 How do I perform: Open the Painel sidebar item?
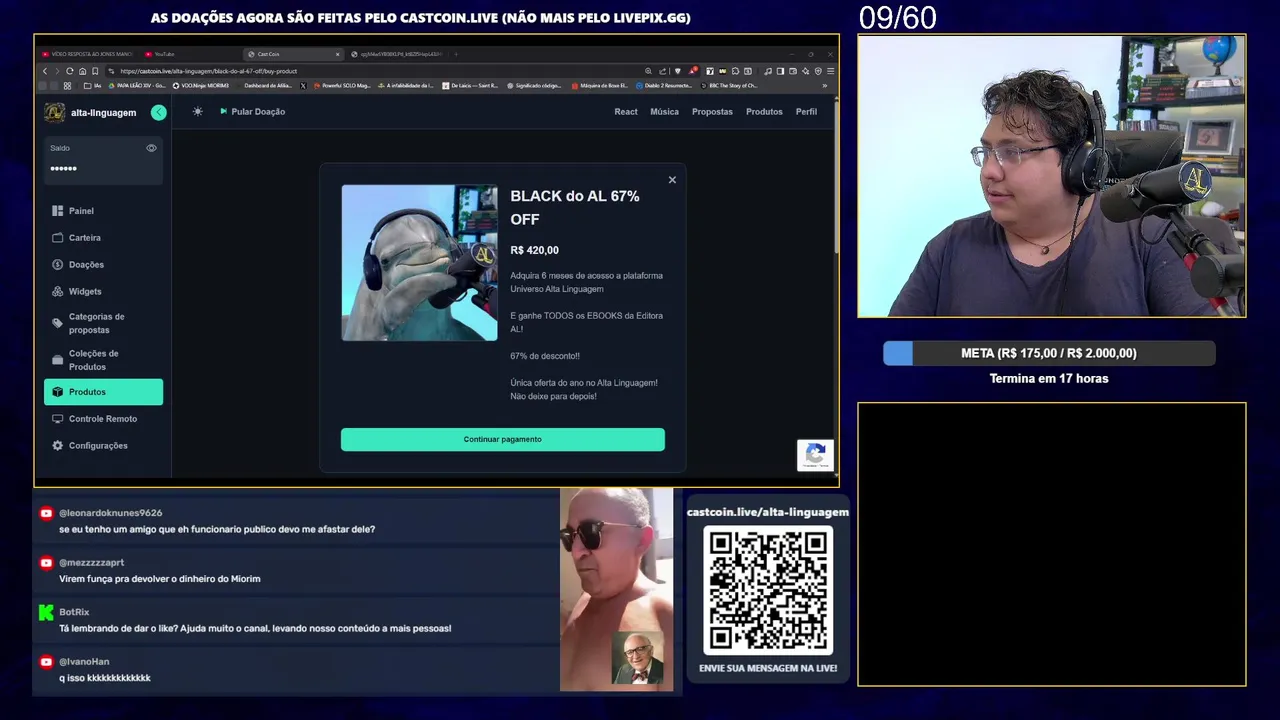coord(103,211)
